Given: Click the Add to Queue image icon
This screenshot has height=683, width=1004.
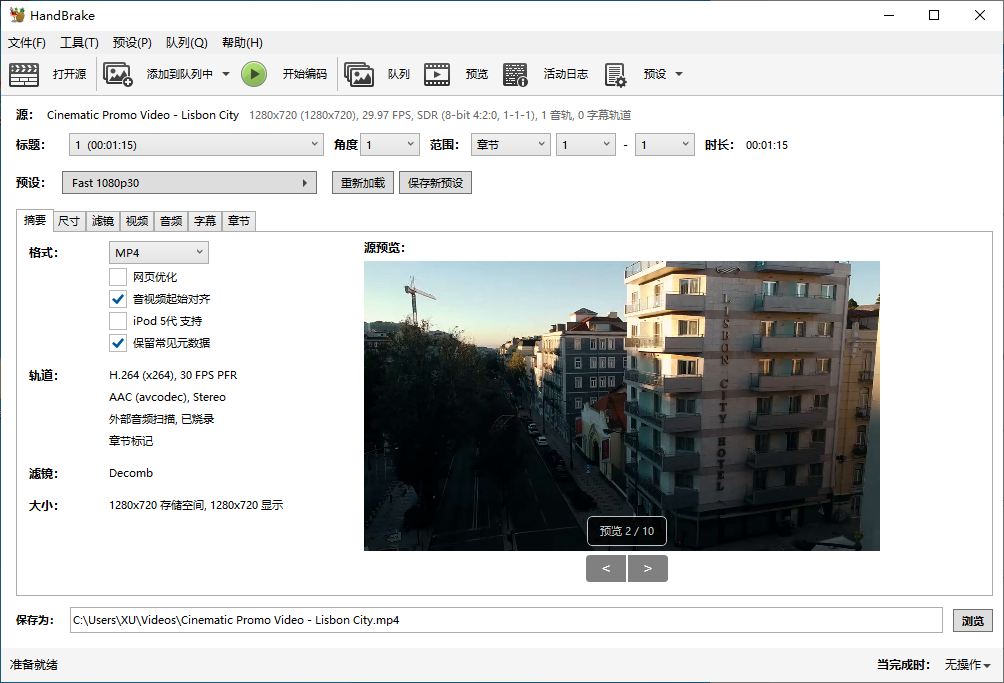Looking at the screenshot, I should click(118, 74).
